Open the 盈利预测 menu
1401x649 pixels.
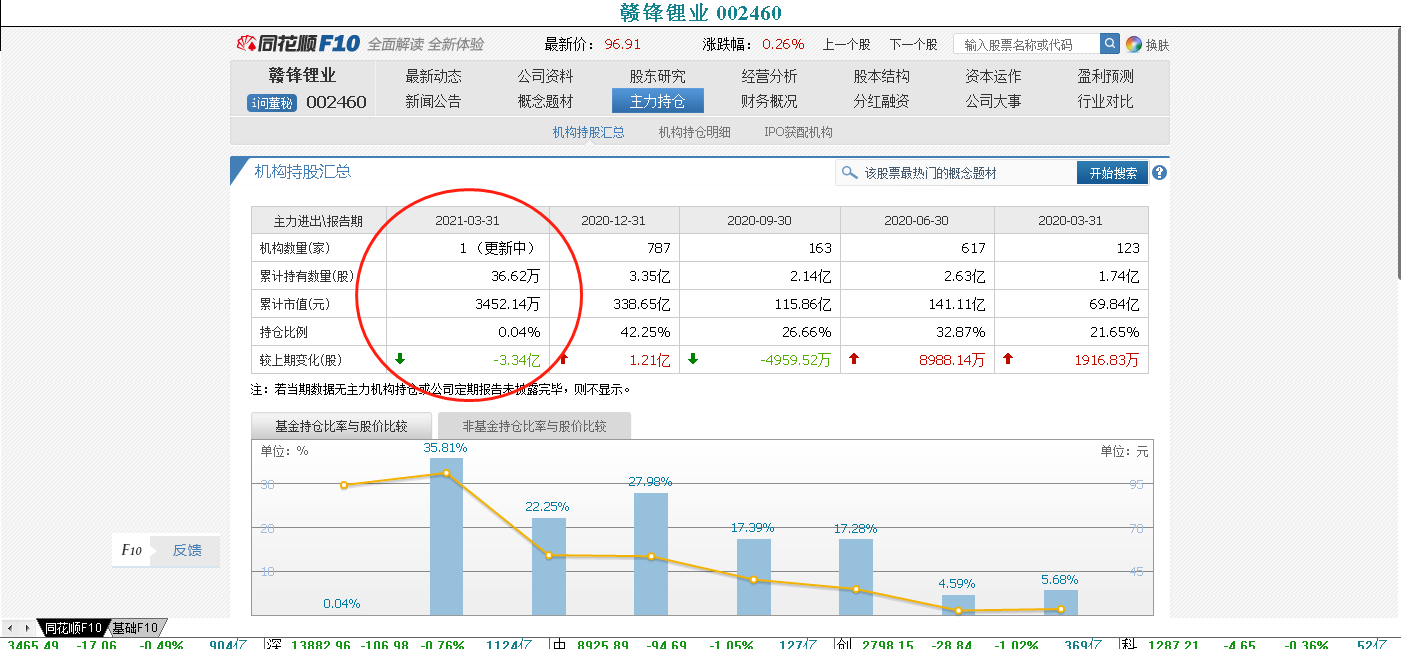[x=1105, y=76]
